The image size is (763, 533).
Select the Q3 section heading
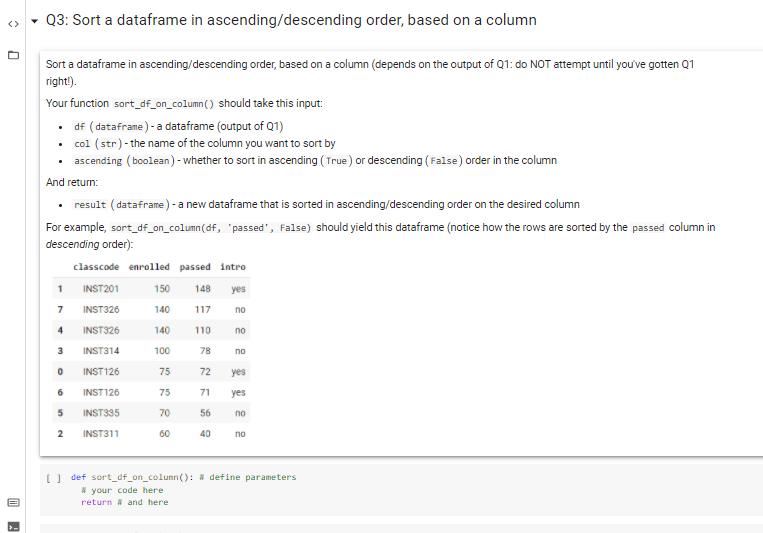[x=291, y=20]
